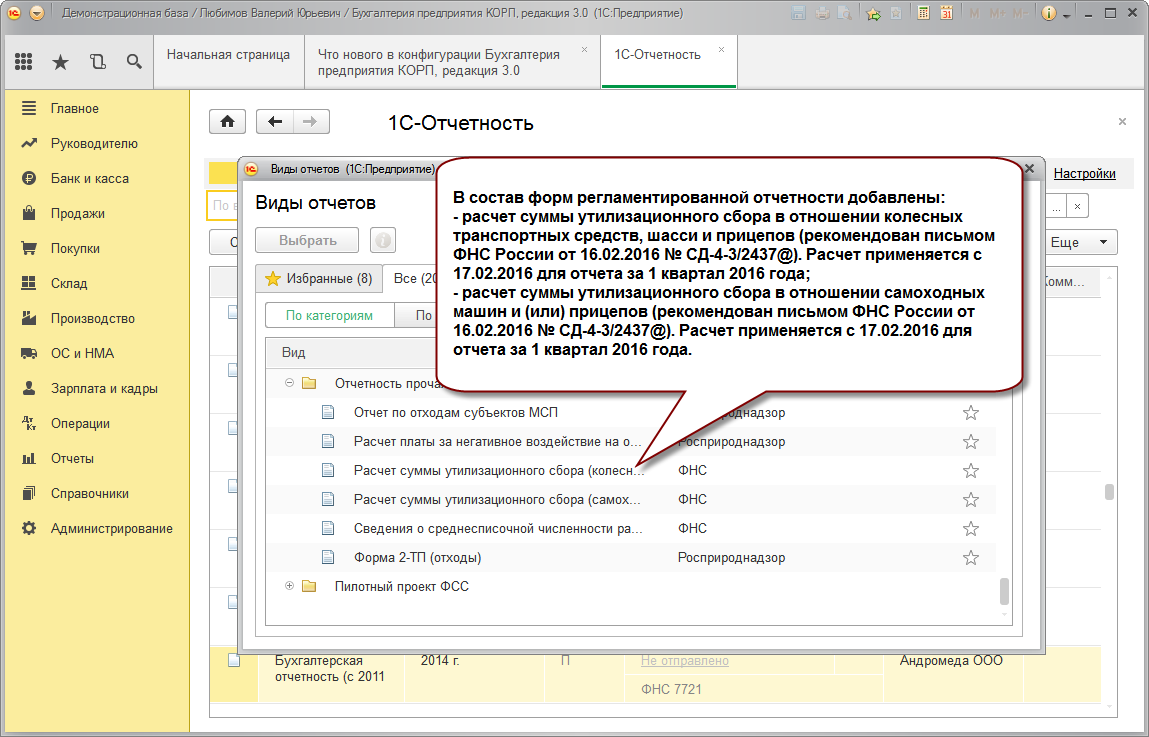Image resolution: width=1149 pixels, height=737 pixels.
Task: Click the Home button icon
Action: point(227,122)
